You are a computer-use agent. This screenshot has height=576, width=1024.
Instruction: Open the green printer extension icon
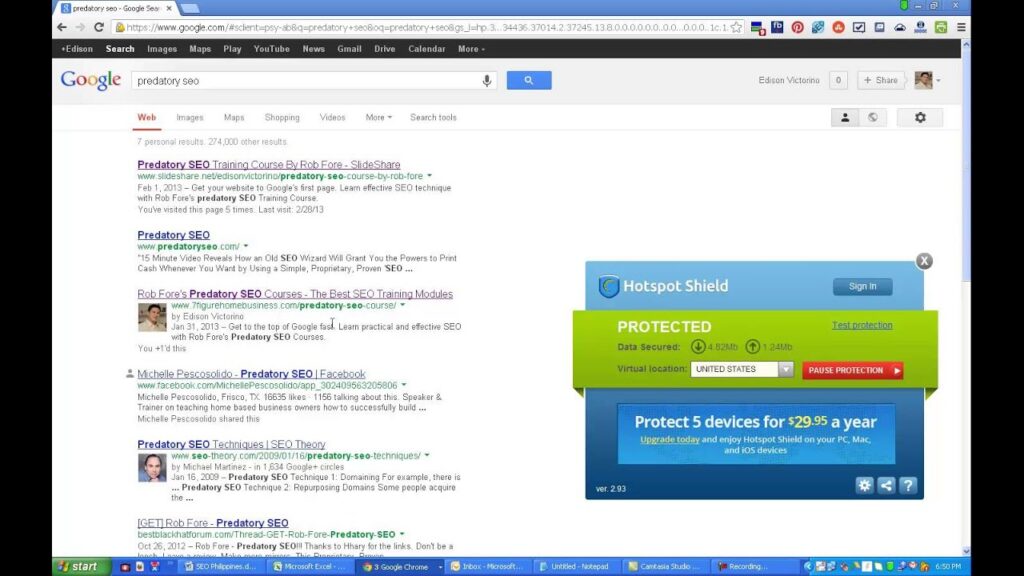pyautogui.click(x=940, y=27)
